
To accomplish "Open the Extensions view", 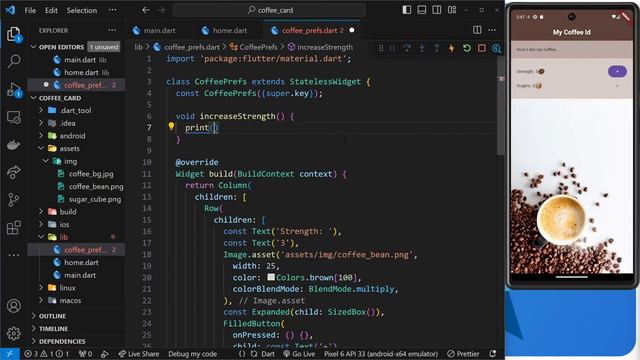I will 14,227.
